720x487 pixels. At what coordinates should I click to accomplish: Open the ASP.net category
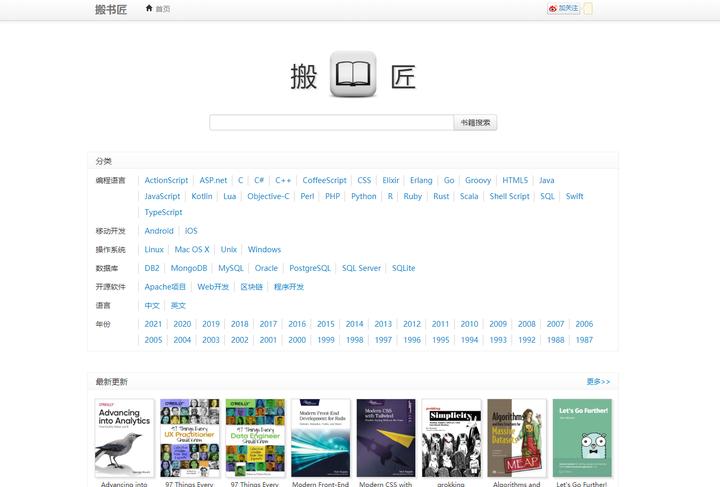[x=213, y=180]
